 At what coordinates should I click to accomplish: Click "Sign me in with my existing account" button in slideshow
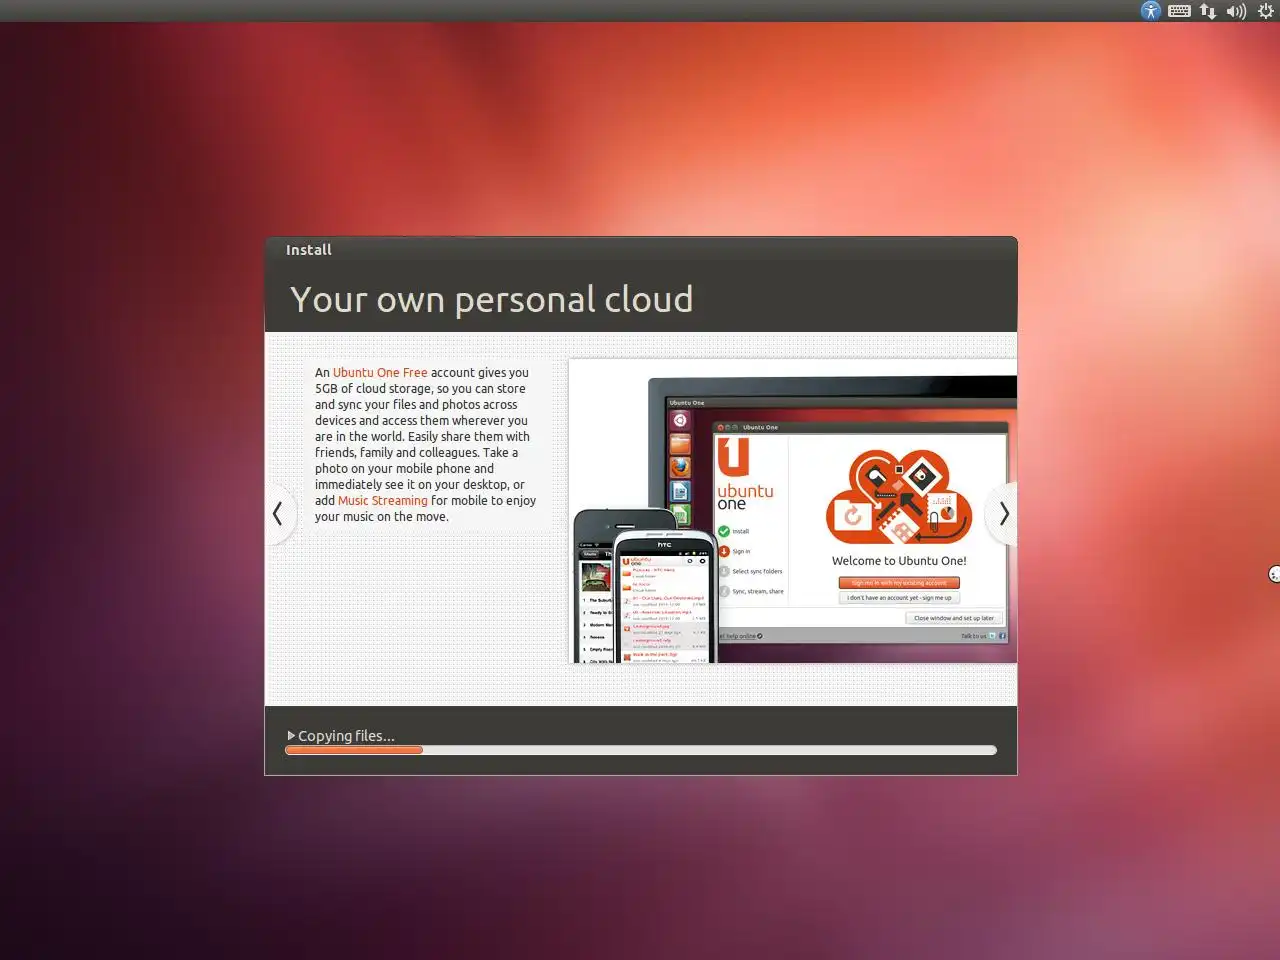click(899, 582)
